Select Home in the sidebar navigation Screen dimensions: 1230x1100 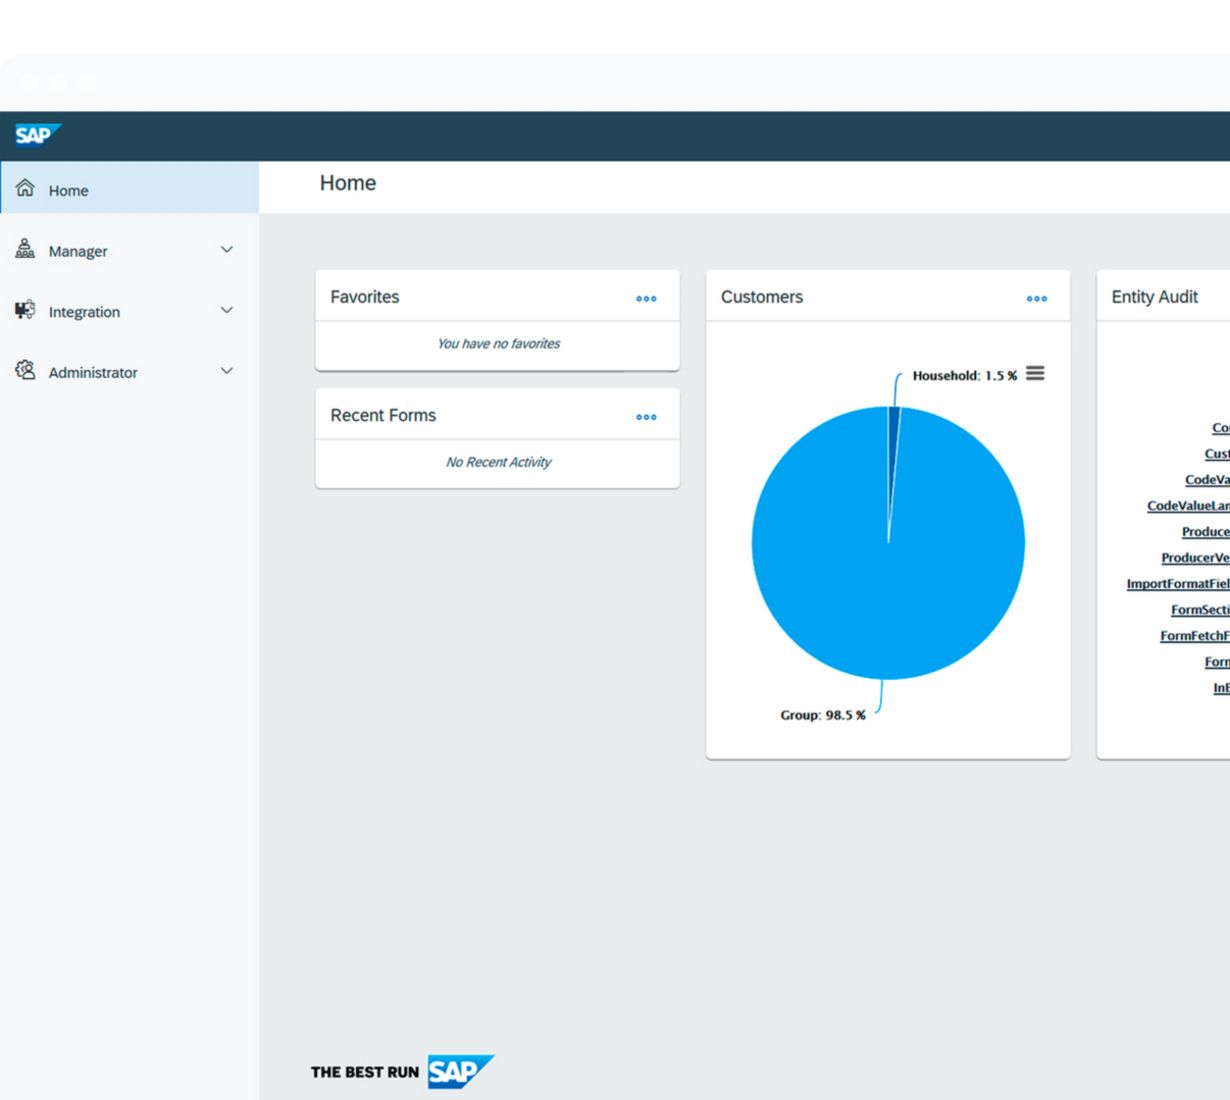click(x=68, y=190)
